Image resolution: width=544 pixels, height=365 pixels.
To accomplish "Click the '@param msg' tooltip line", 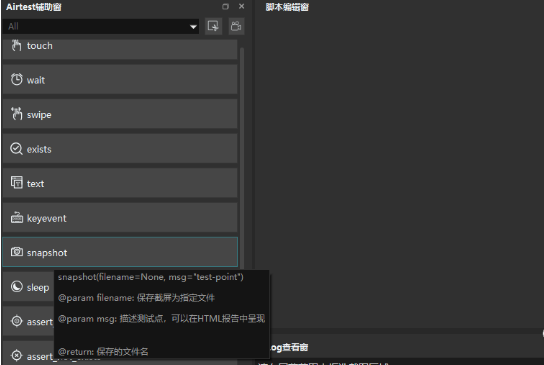I will pos(161,319).
